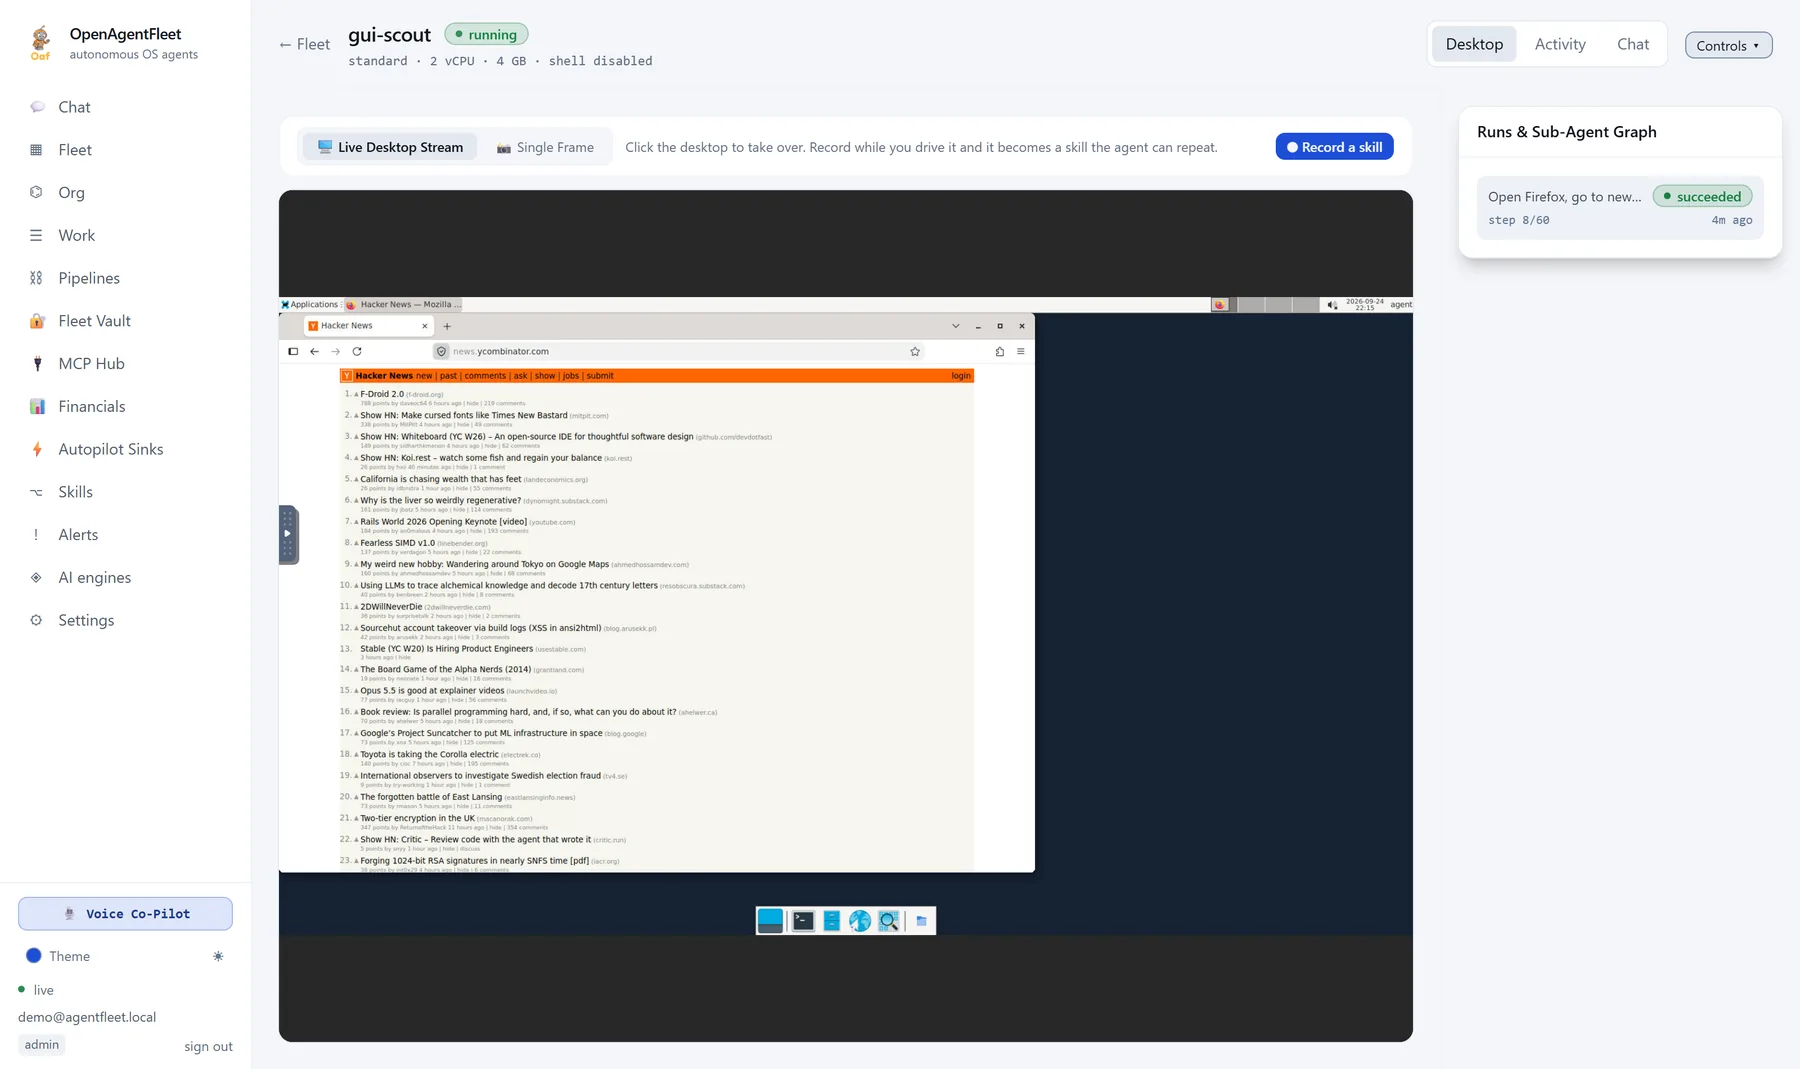
Task: Open 'comments' link in HN header
Action: (485, 376)
